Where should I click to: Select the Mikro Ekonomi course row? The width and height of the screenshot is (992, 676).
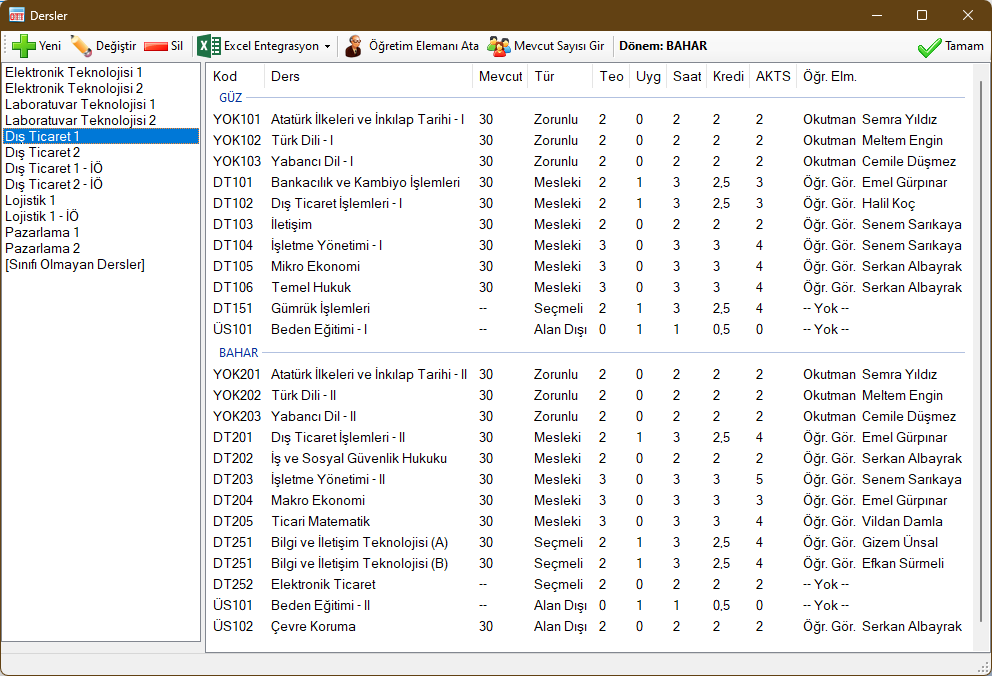point(315,267)
